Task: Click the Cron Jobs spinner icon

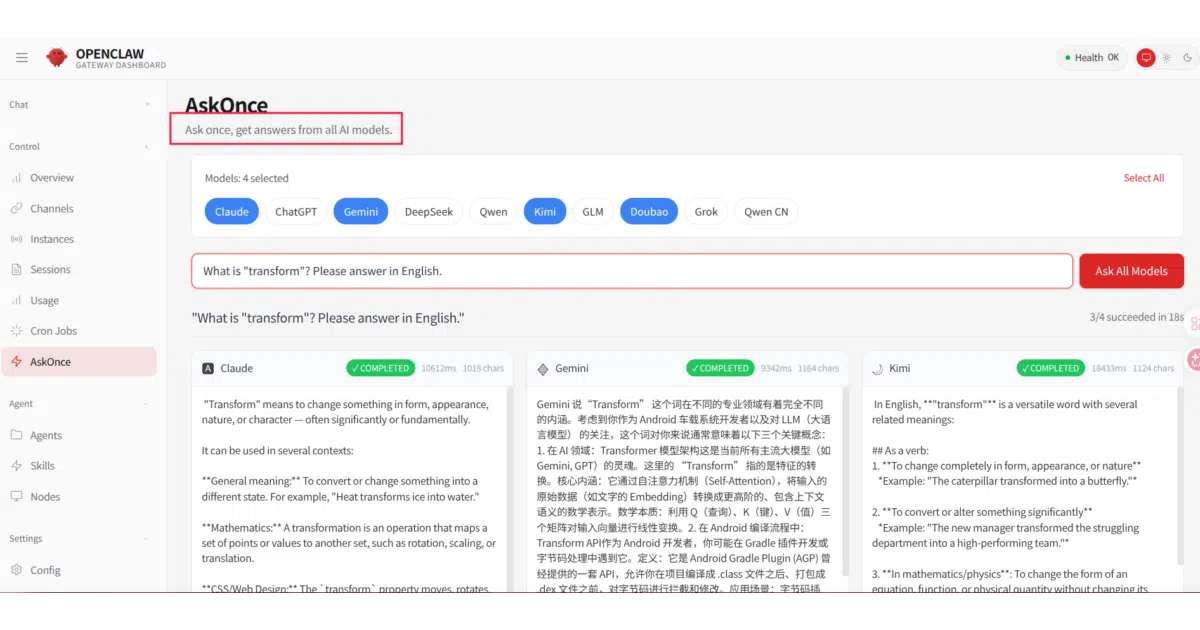Action: 17,331
